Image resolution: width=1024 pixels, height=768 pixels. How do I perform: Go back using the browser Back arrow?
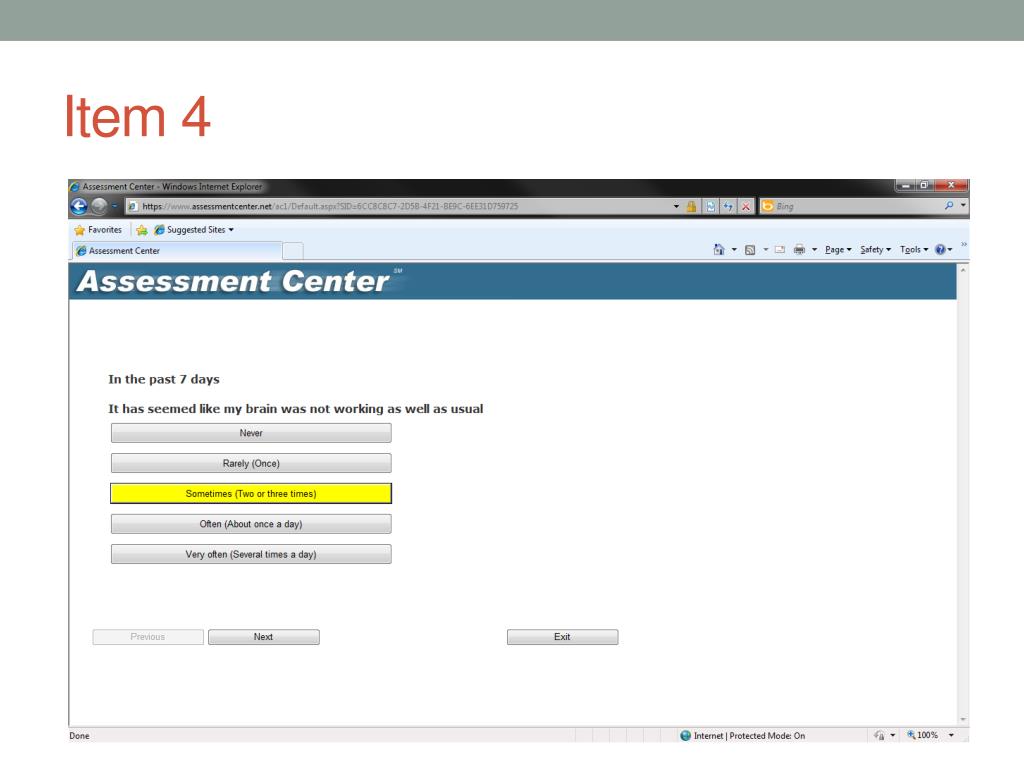79,206
